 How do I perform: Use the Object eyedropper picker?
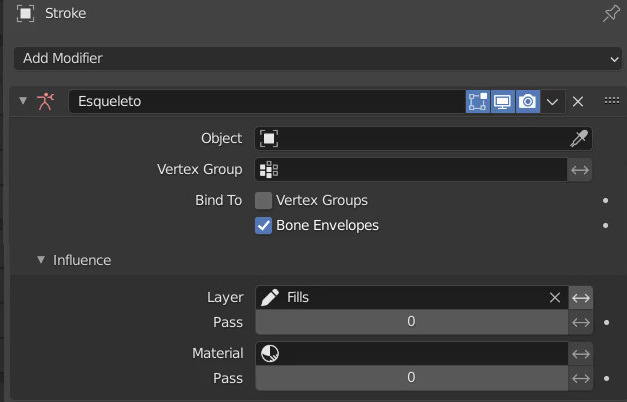(x=579, y=138)
